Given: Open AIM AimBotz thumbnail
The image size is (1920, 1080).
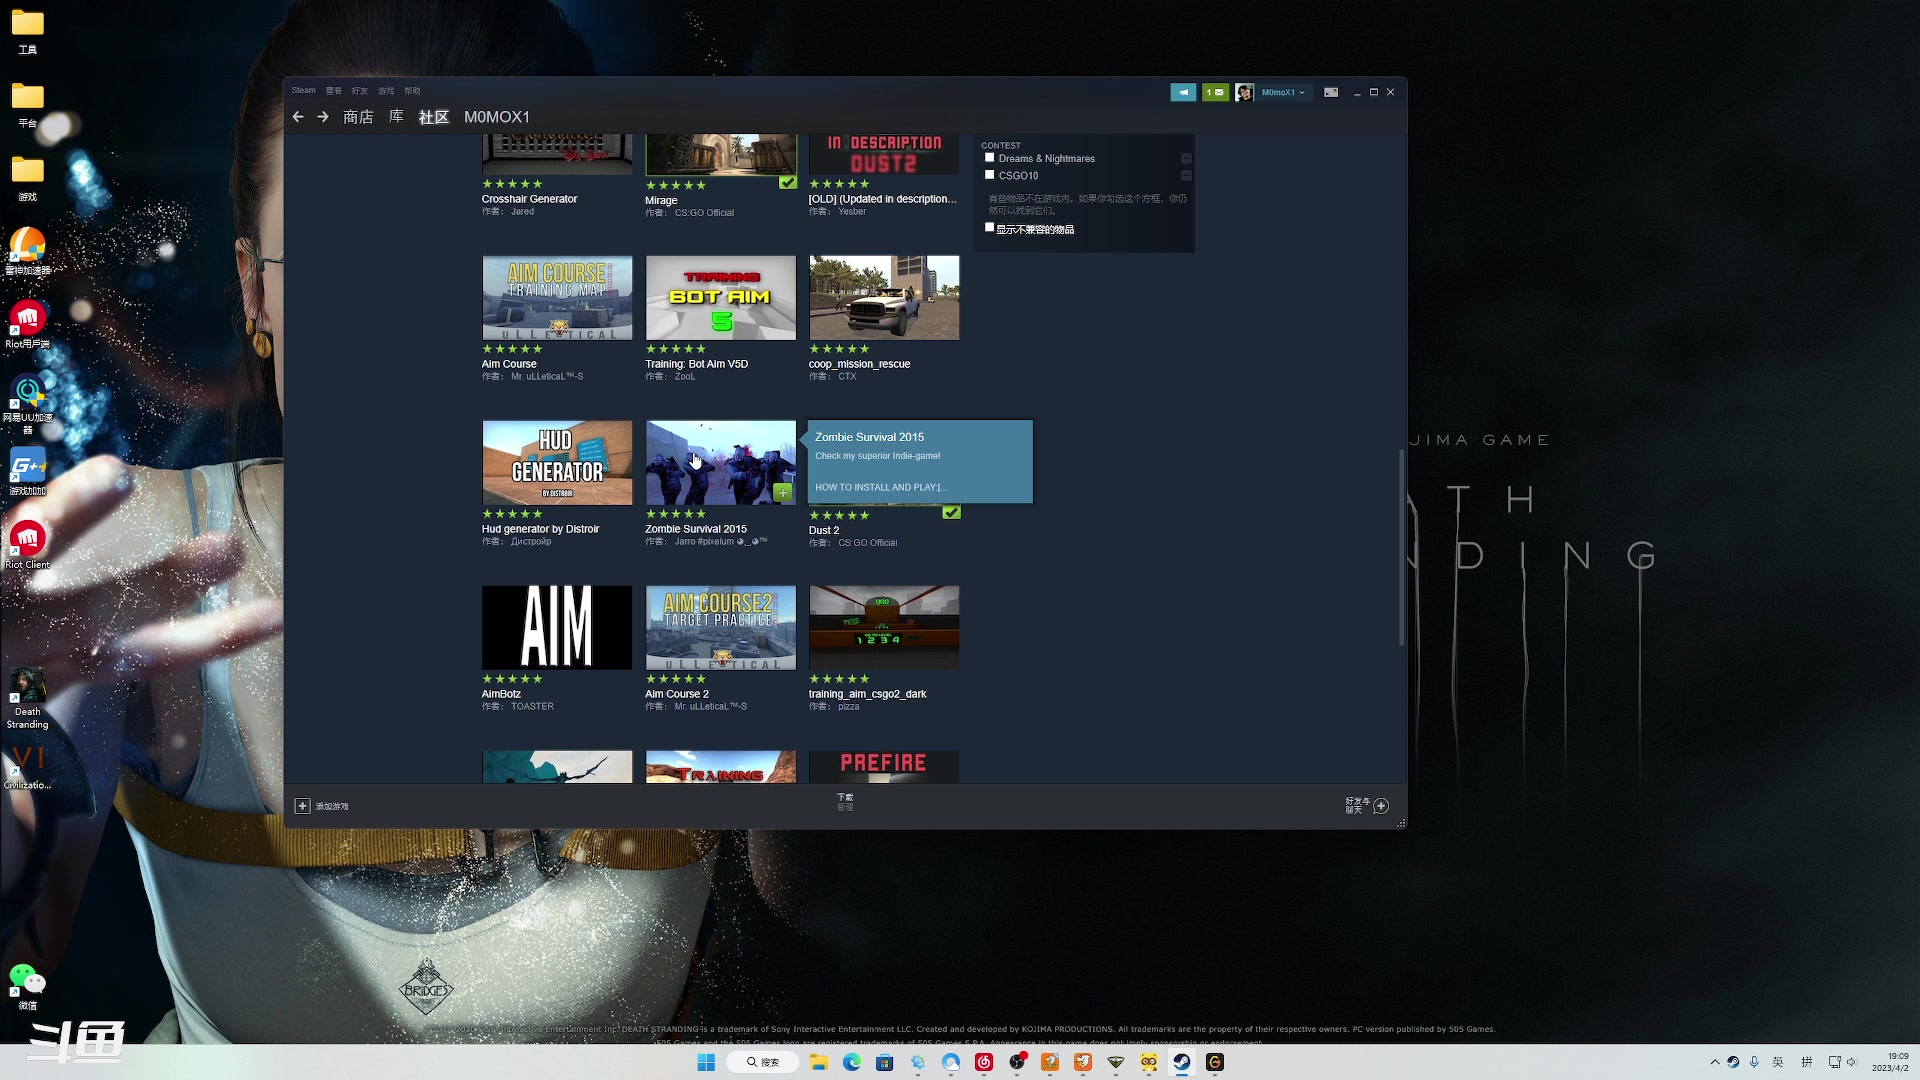Looking at the screenshot, I should [557, 628].
